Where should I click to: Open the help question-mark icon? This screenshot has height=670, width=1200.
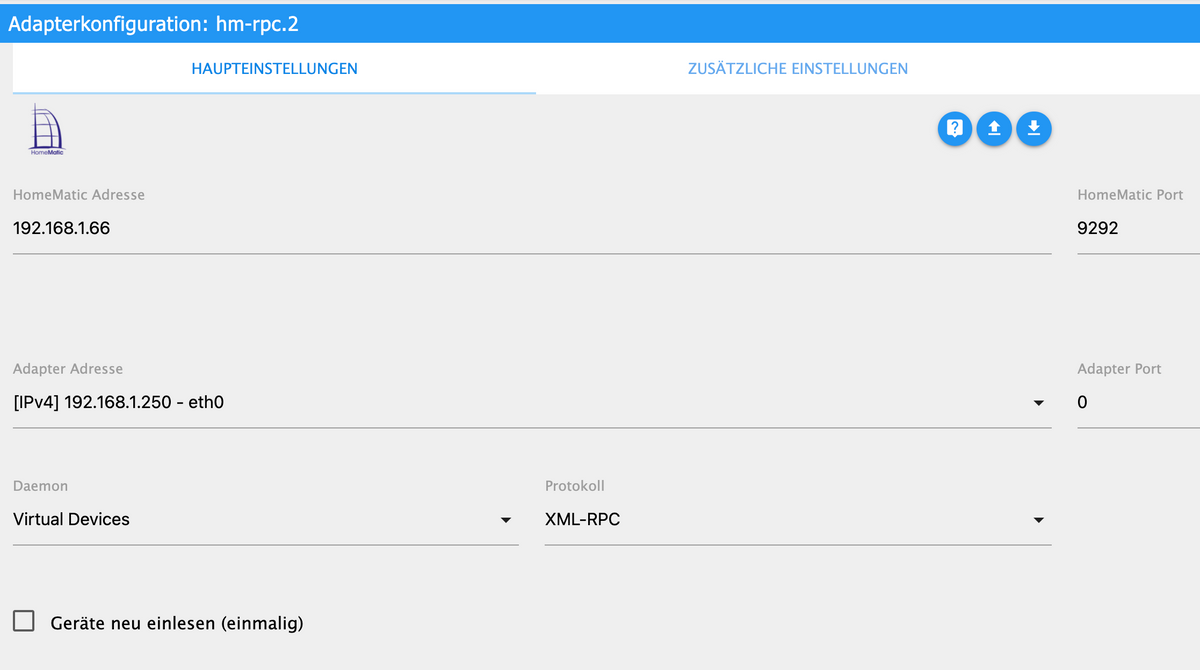[x=955, y=128]
